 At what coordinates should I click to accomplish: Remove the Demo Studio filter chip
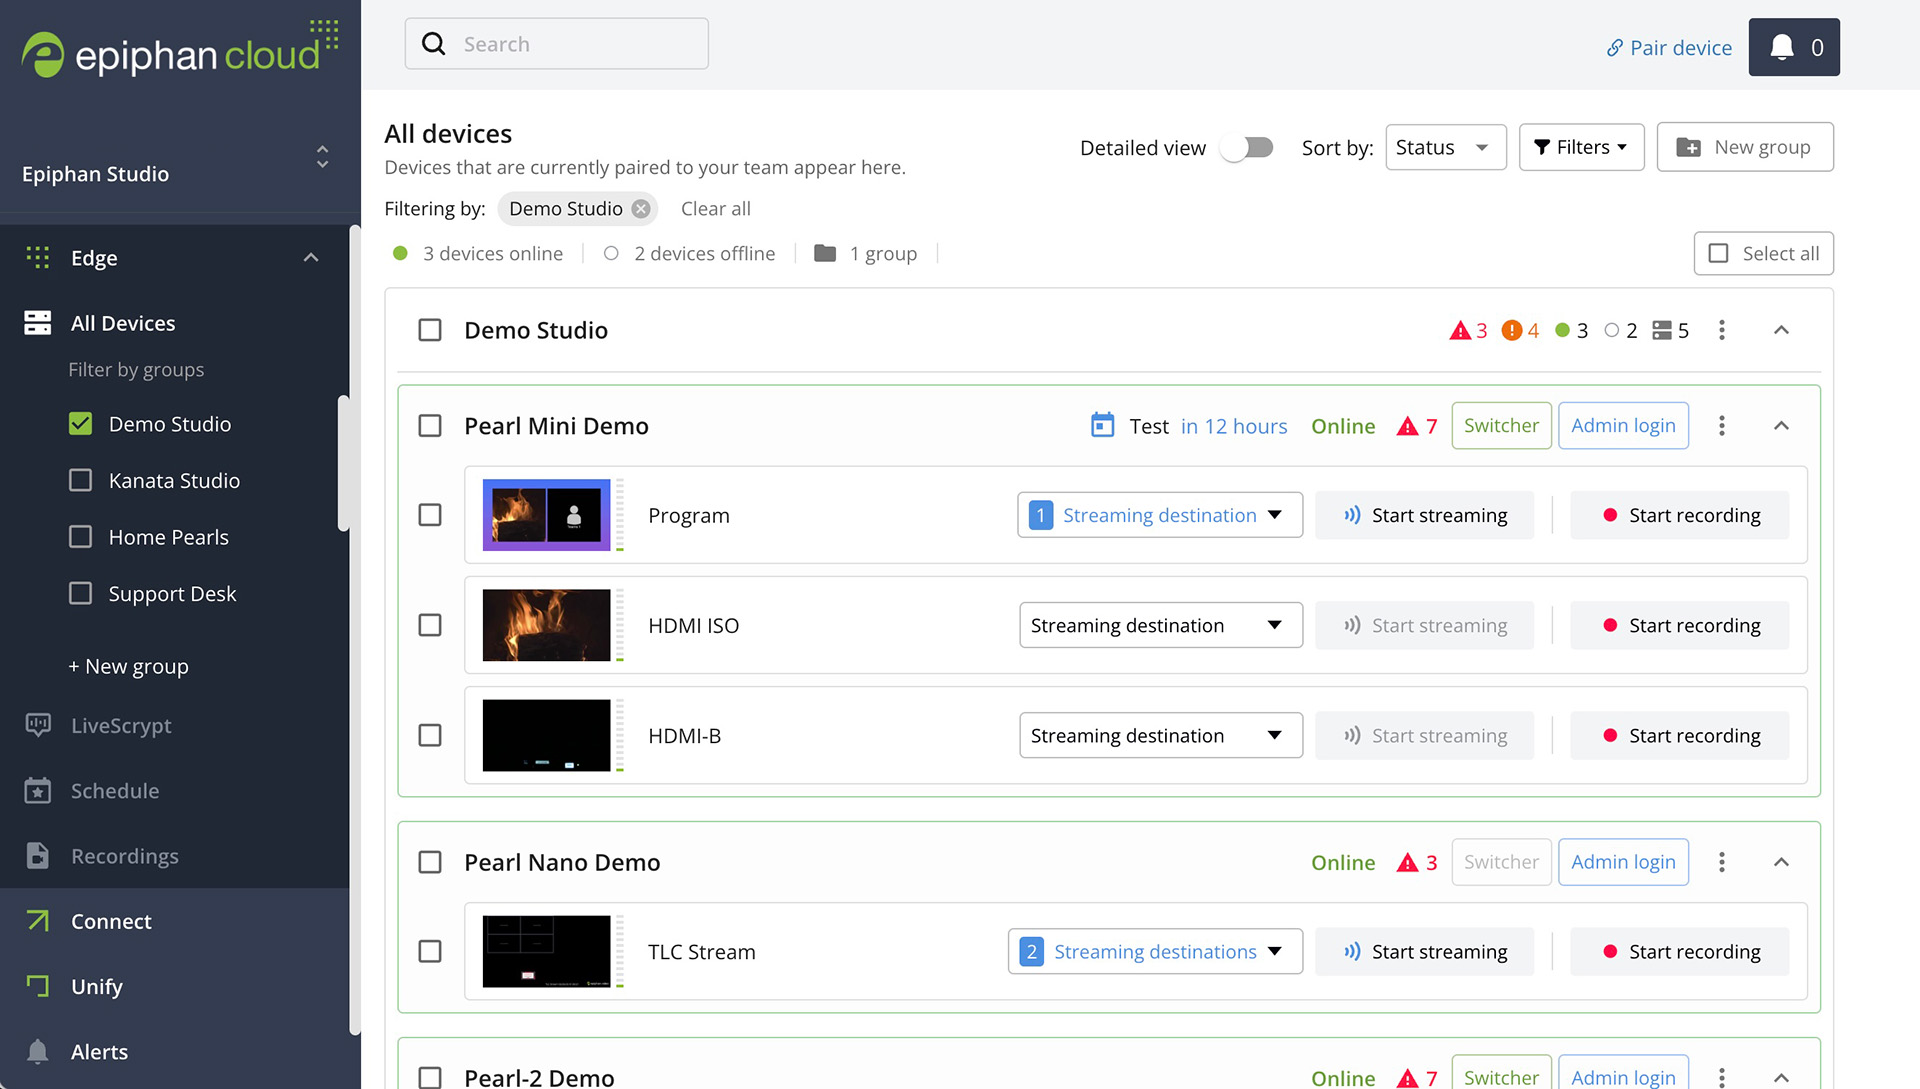point(641,209)
